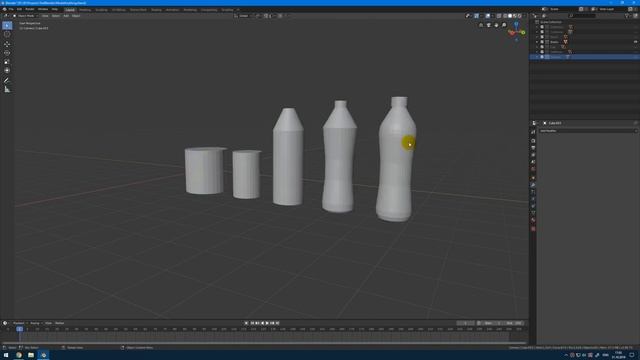Open the Render menu
This screenshot has width=640, height=360.
point(30,9)
